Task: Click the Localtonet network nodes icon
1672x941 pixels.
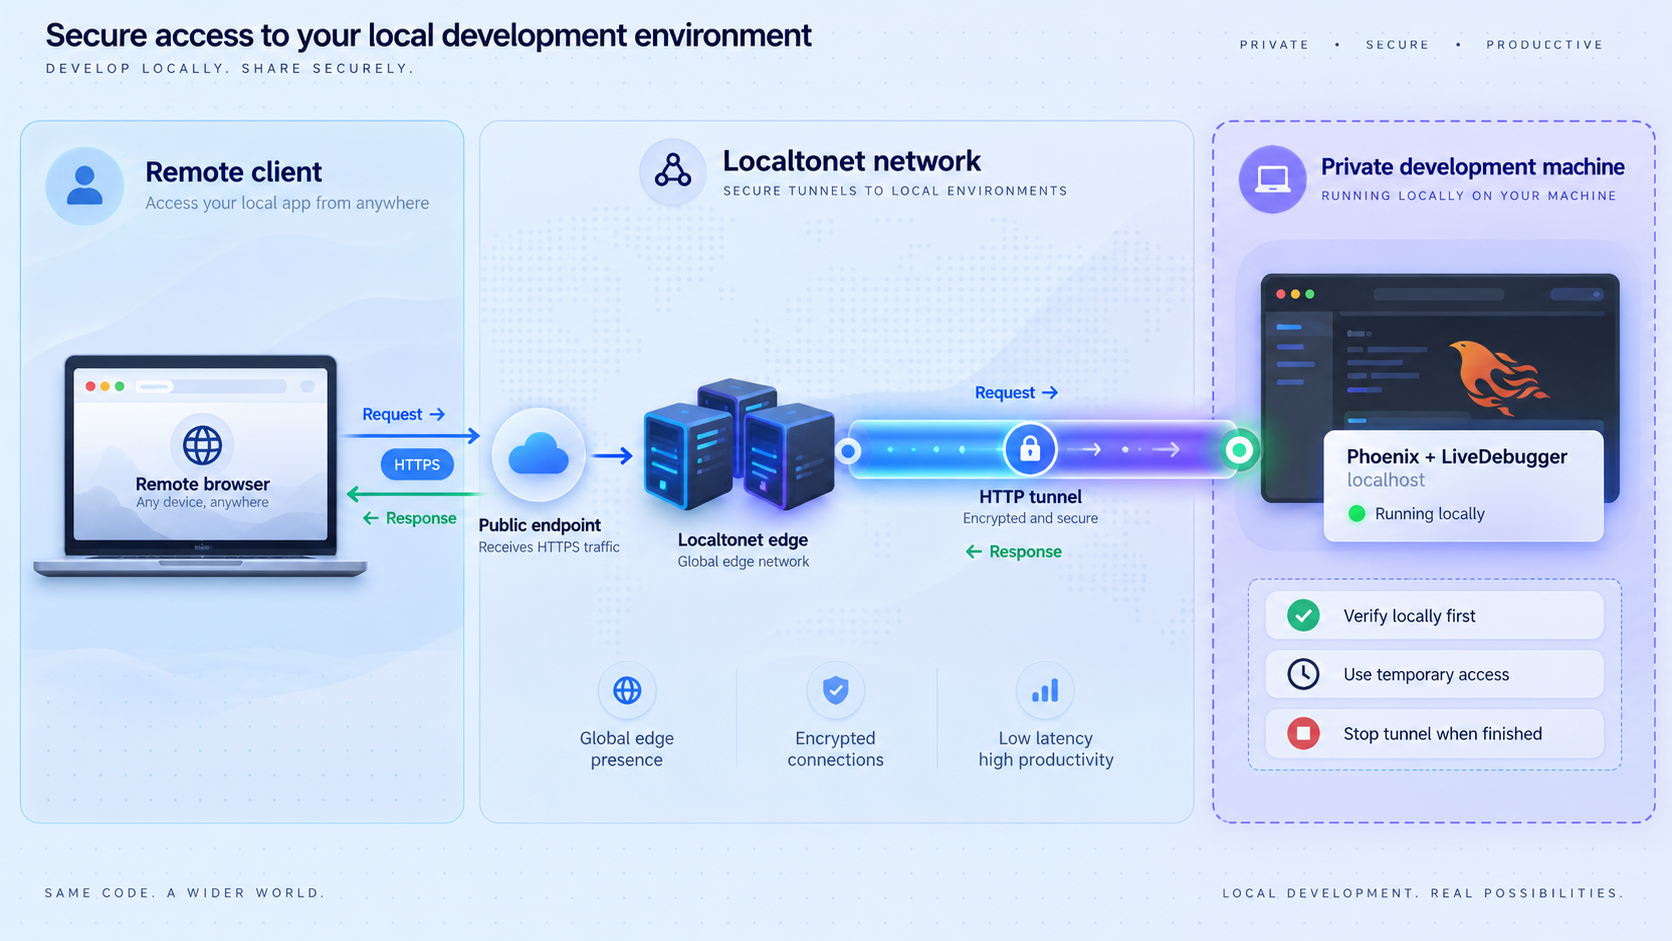Action: tap(673, 171)
